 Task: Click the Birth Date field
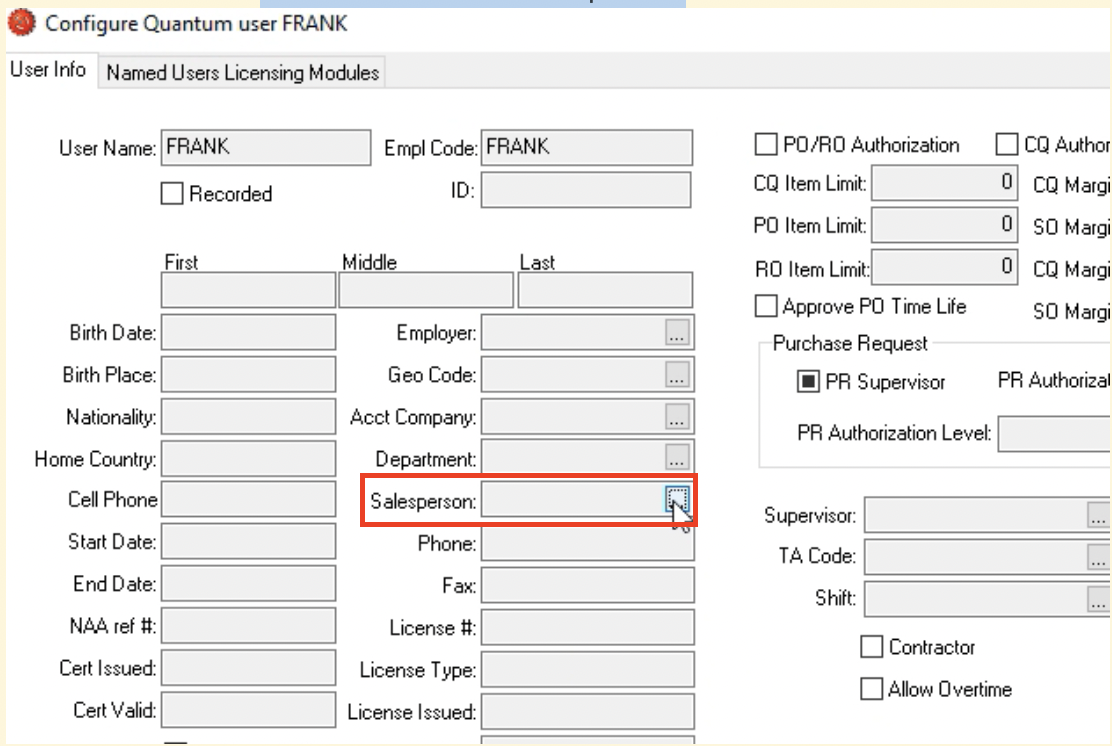[x=248, y=333]
